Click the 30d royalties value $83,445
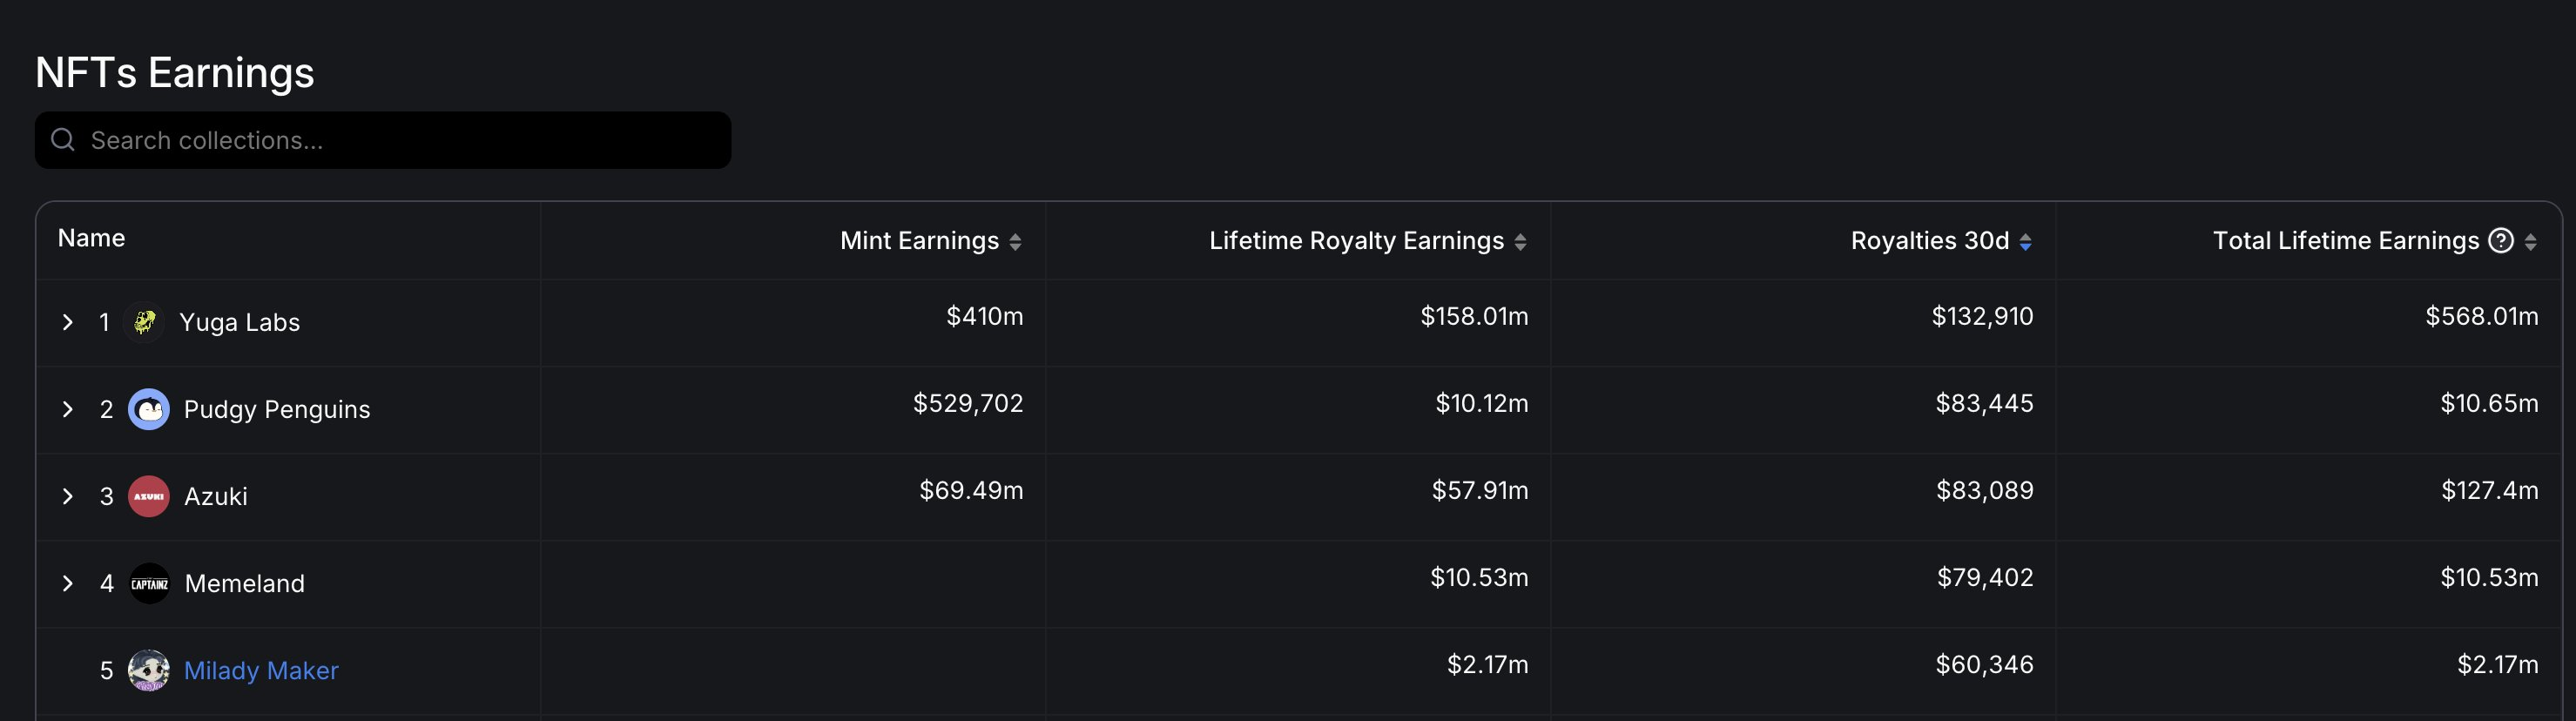The width and height of the screenshot is (2576, 721). 1984,403
